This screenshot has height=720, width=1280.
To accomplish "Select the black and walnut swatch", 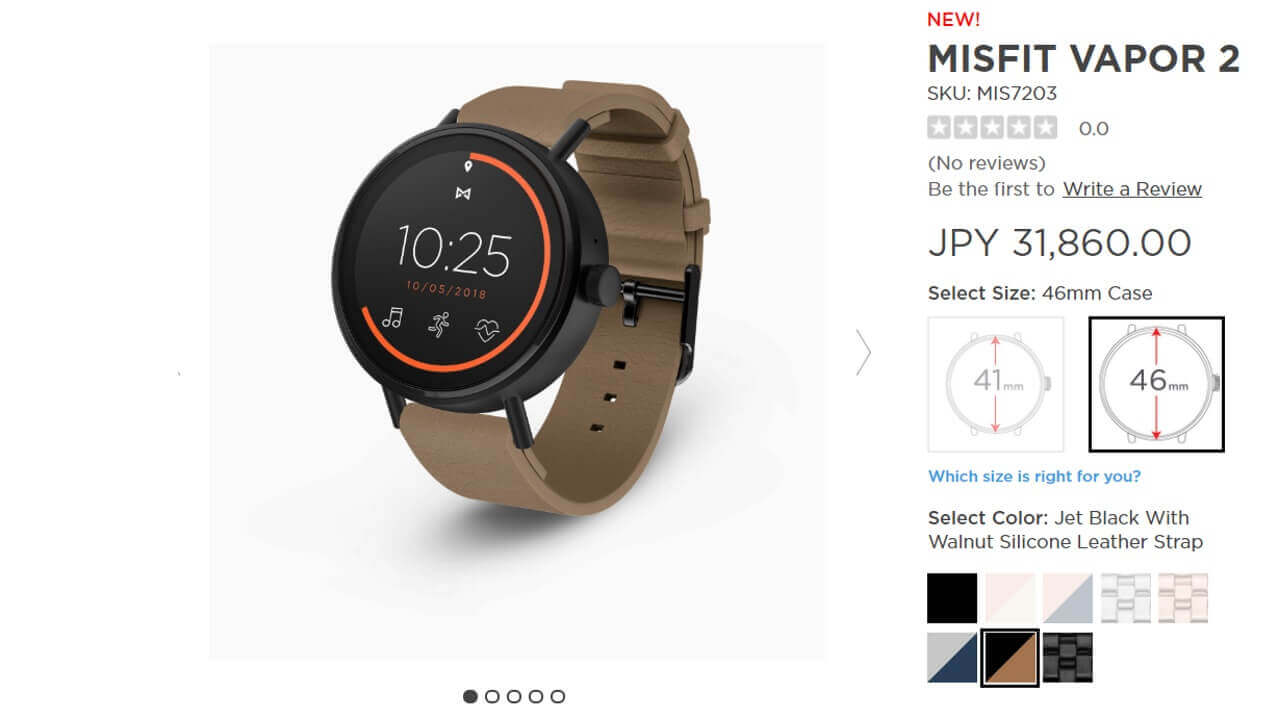I will pyautogui.click(x=1010, y=658).
